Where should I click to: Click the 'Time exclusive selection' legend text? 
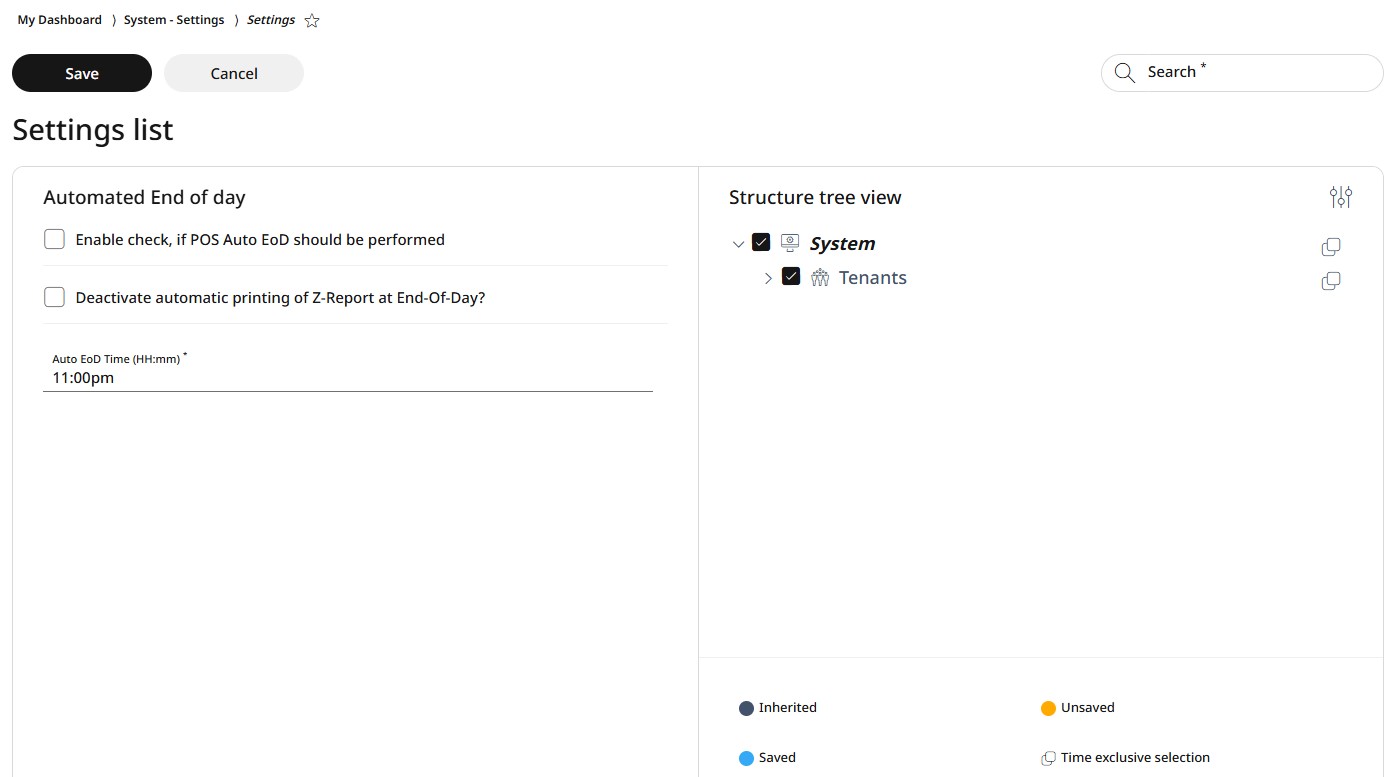(x=1135, y=757)
